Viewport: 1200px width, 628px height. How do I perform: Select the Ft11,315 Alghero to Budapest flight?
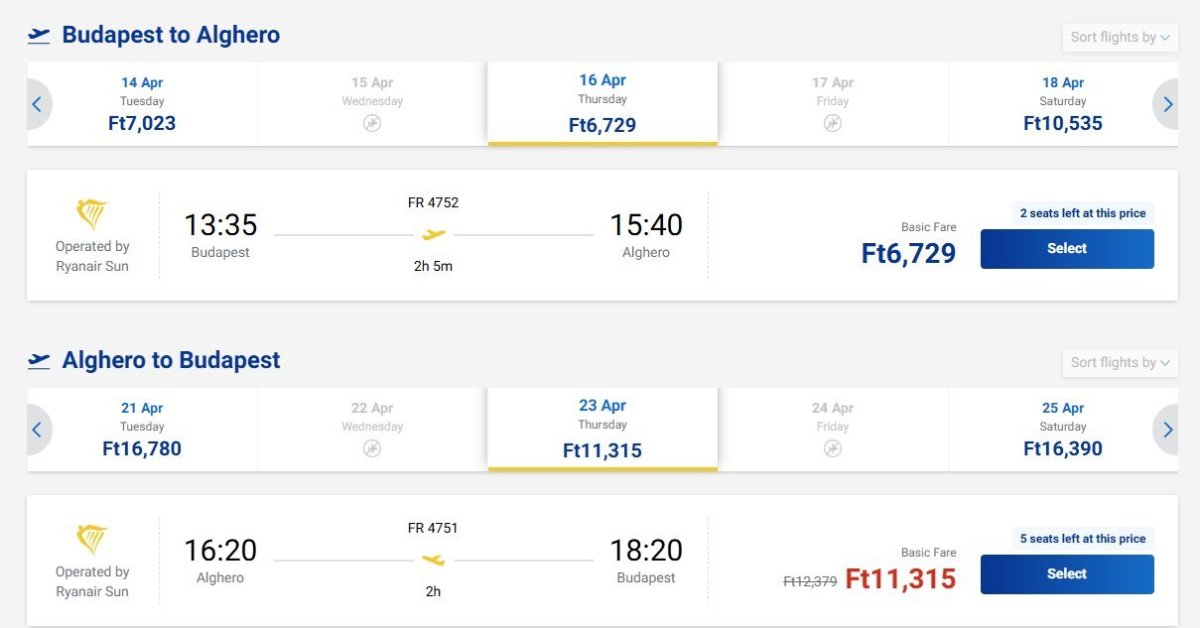click(1066, 574)
